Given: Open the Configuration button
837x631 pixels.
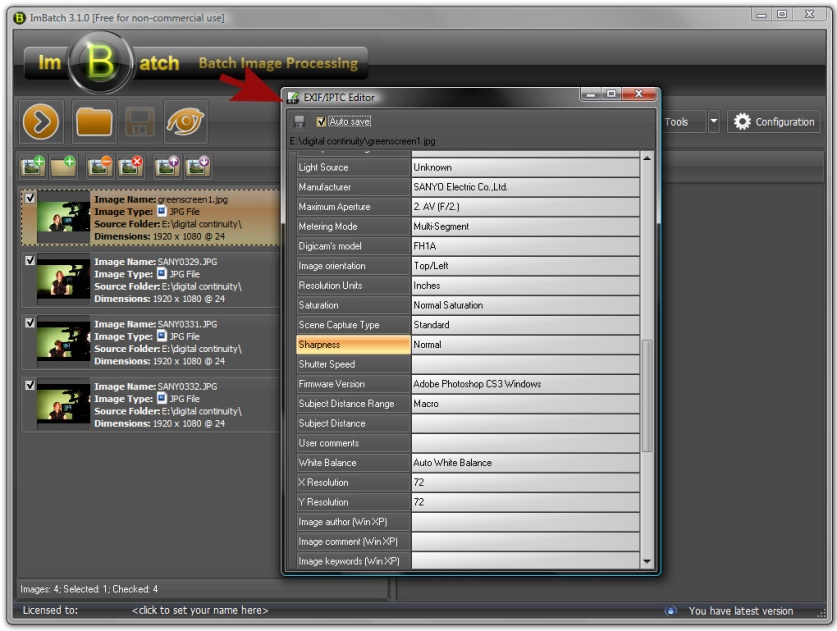Looking at the screenshot, I should [x=774, y=122].
